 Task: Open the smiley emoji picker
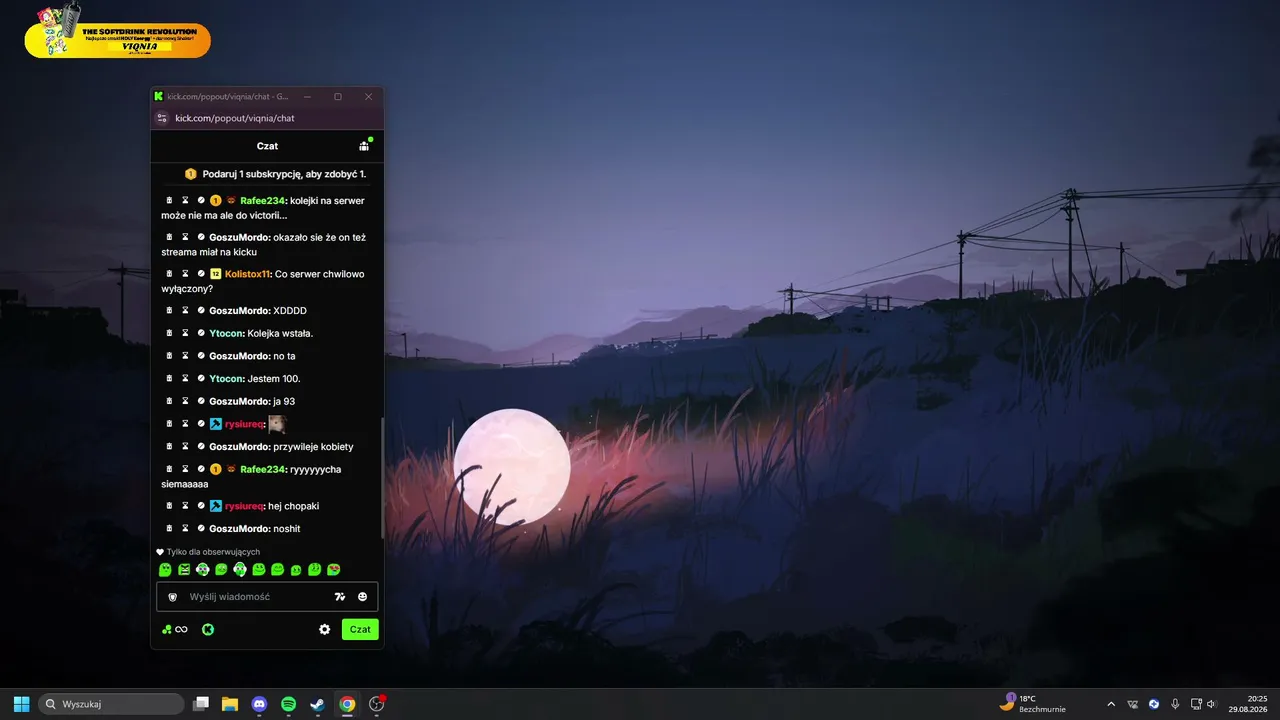pos(362,597)
